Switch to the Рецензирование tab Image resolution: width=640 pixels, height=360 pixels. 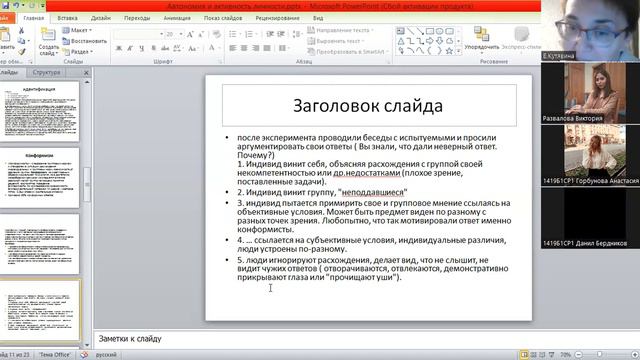click(x=278, y=18)
